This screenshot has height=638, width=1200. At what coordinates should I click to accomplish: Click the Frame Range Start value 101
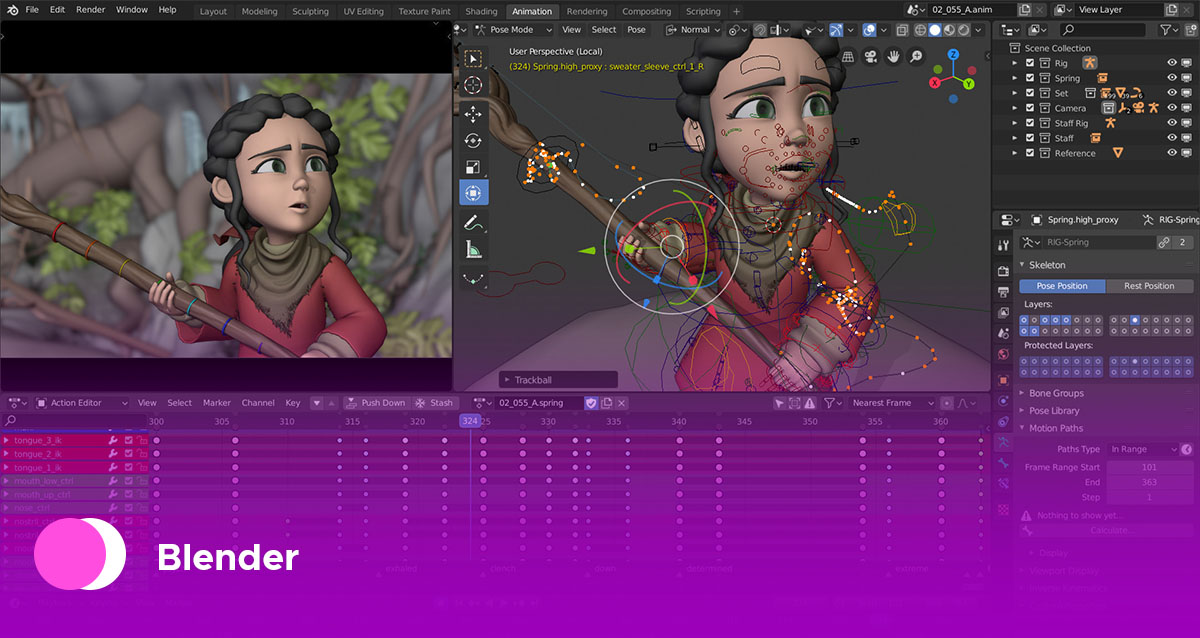[1149, 467]
